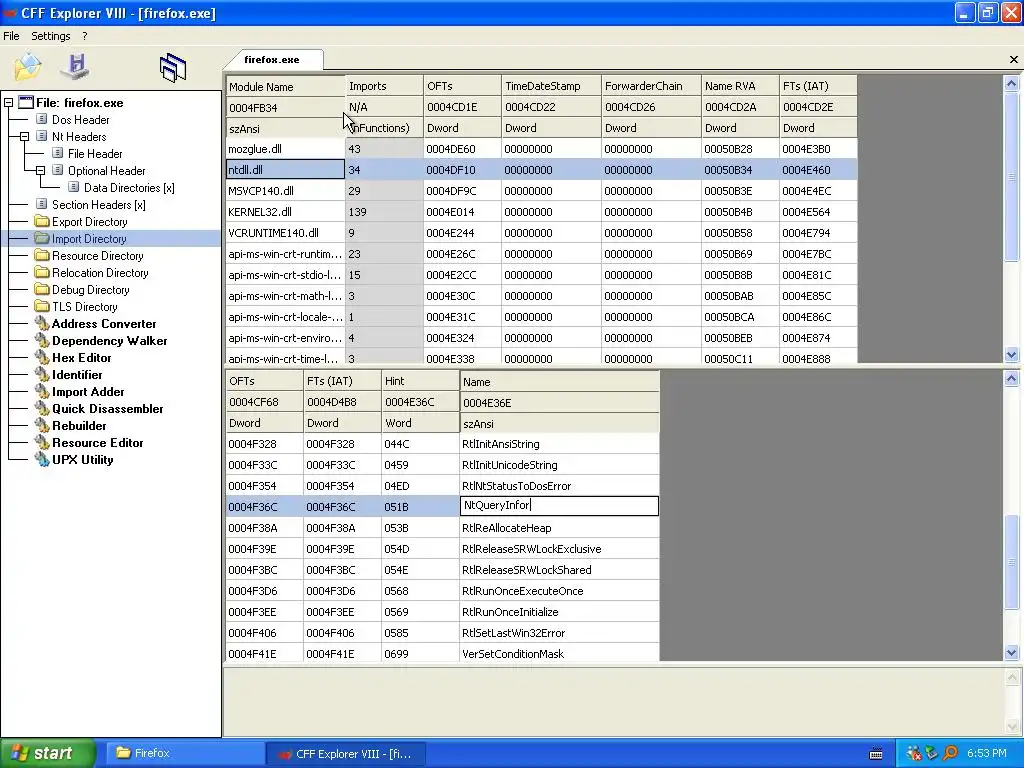
Task: Collapse the Optional Header tree node
Action: [x=40, y=170]
